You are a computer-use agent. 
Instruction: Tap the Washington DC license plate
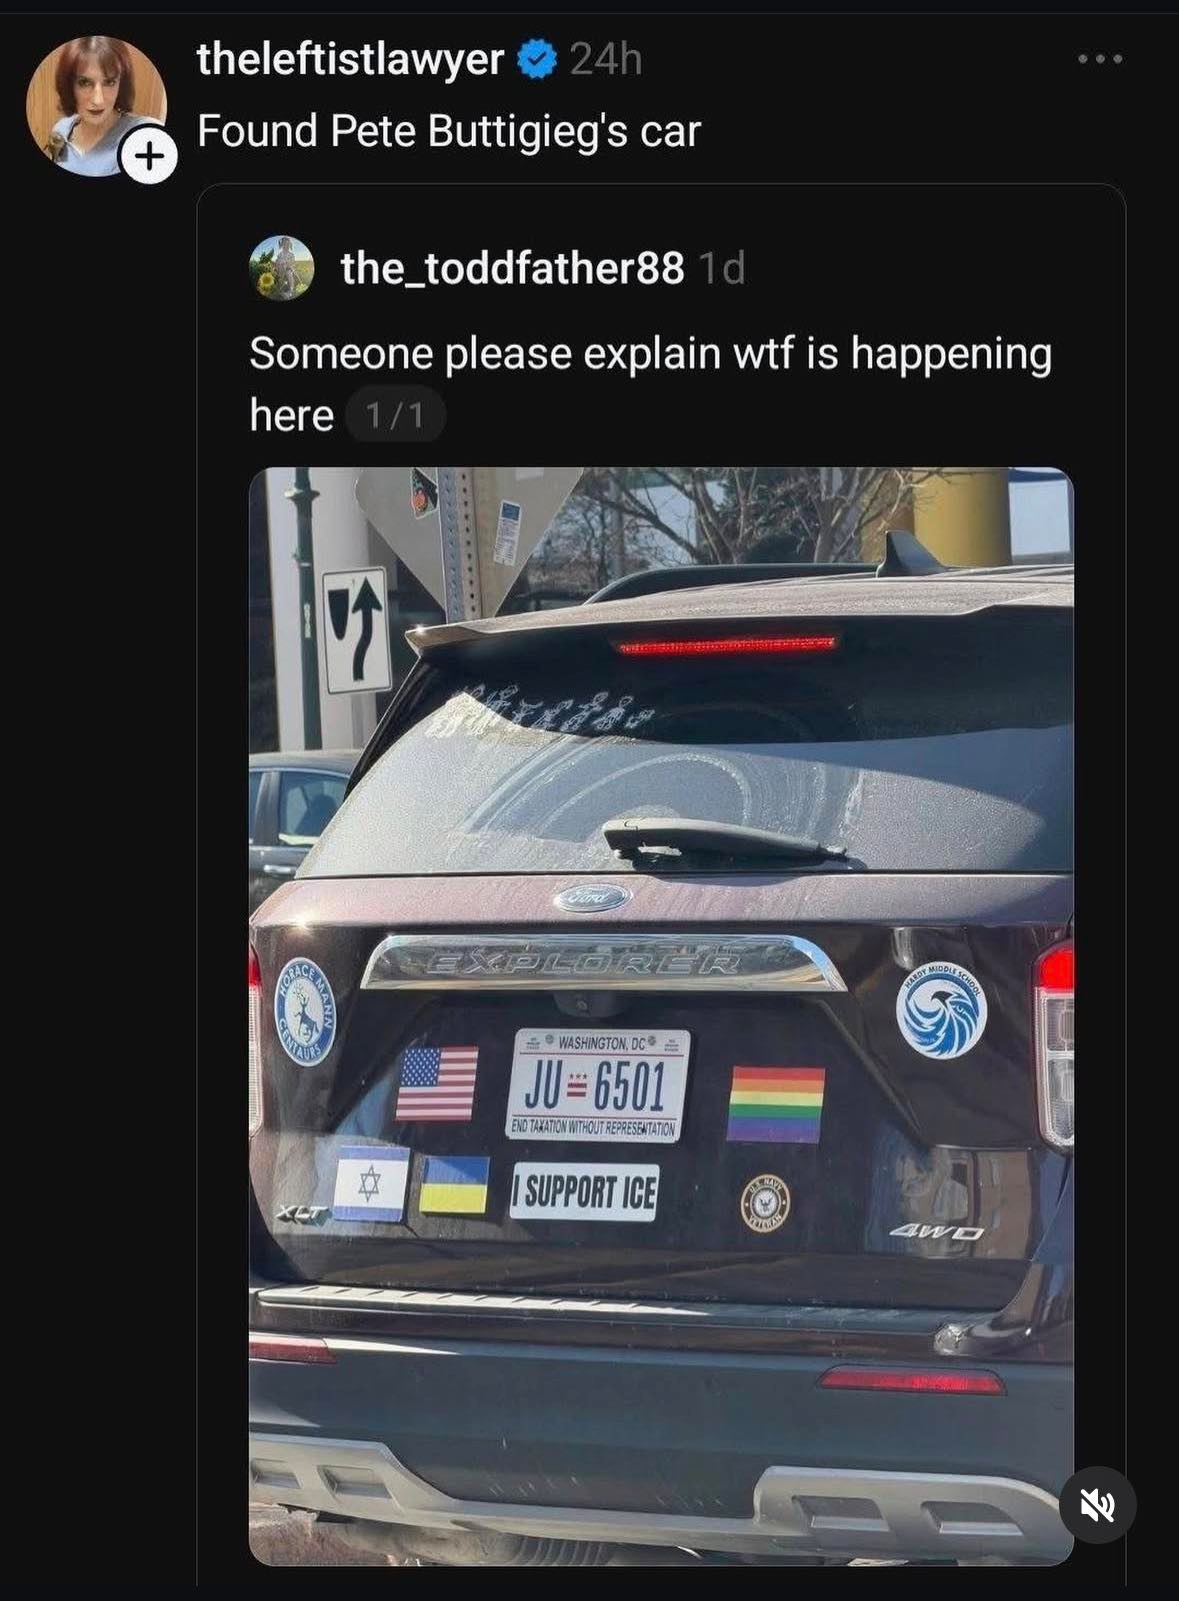pos(598,1085)
